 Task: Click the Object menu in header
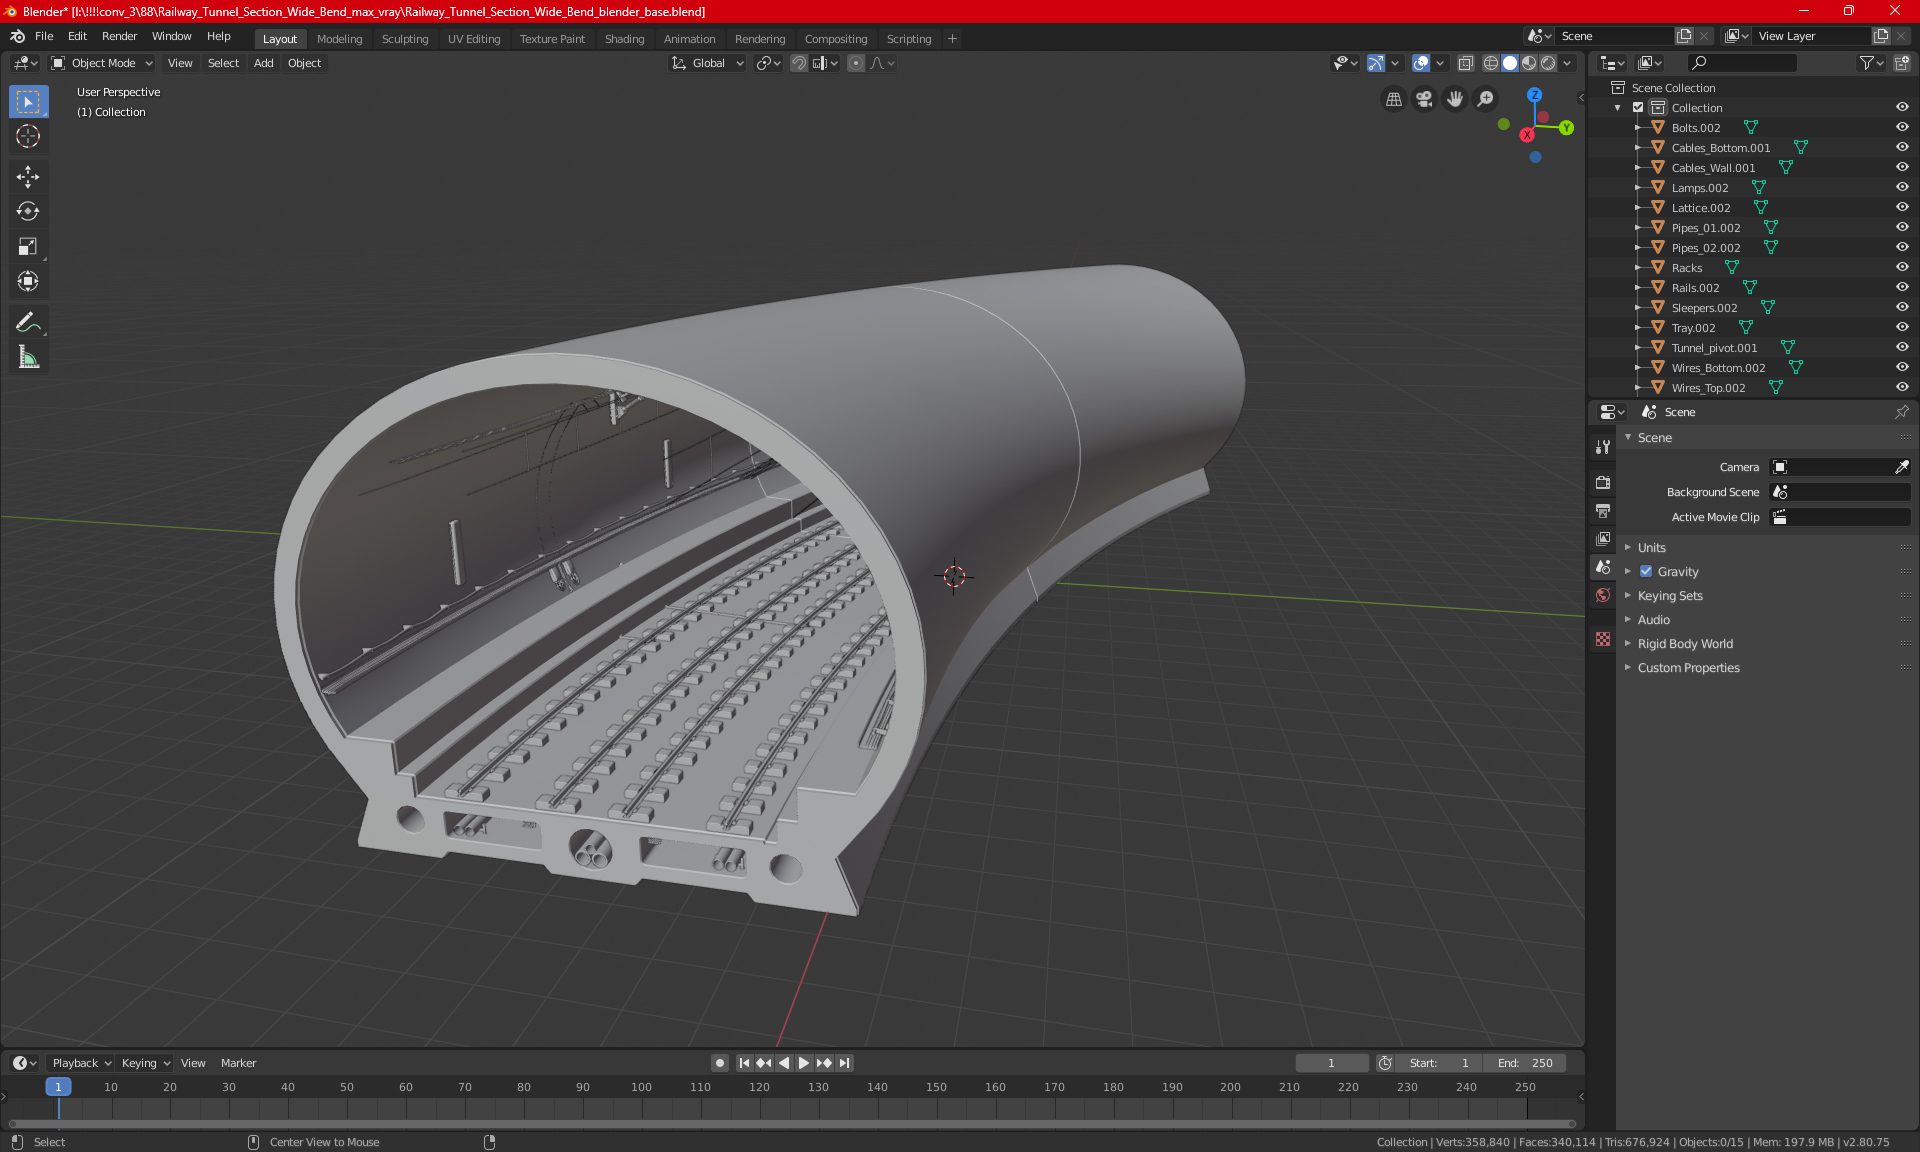point(304,63)
